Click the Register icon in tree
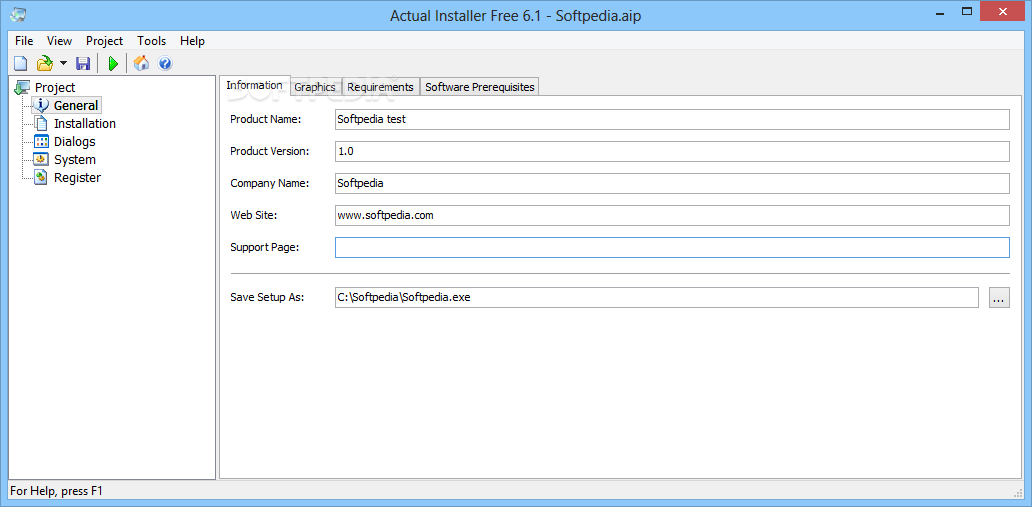 [41, 177]
